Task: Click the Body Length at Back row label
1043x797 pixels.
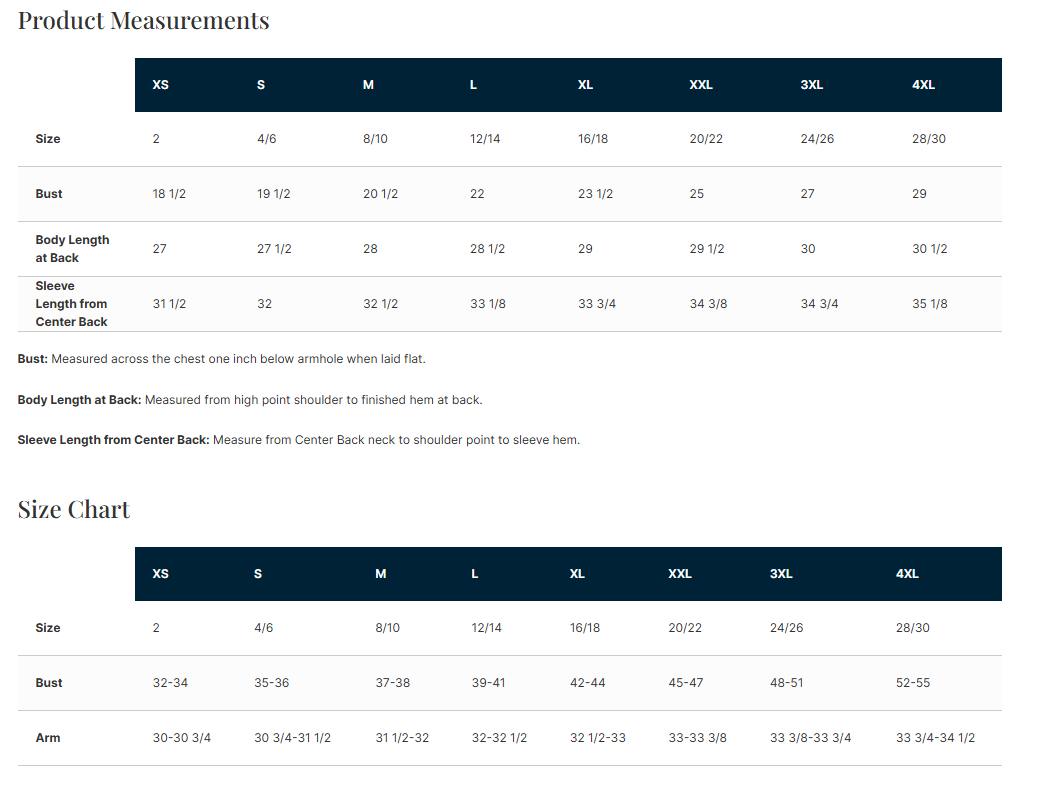Action: tap(72, 249)
